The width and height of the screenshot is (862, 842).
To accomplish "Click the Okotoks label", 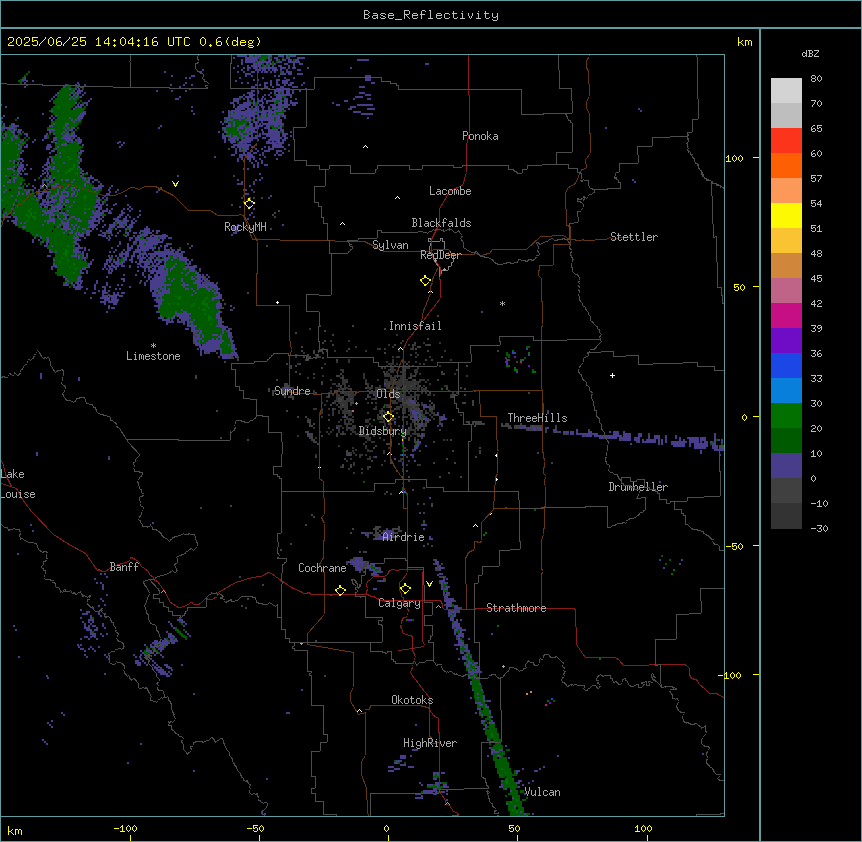I will 412,700.
